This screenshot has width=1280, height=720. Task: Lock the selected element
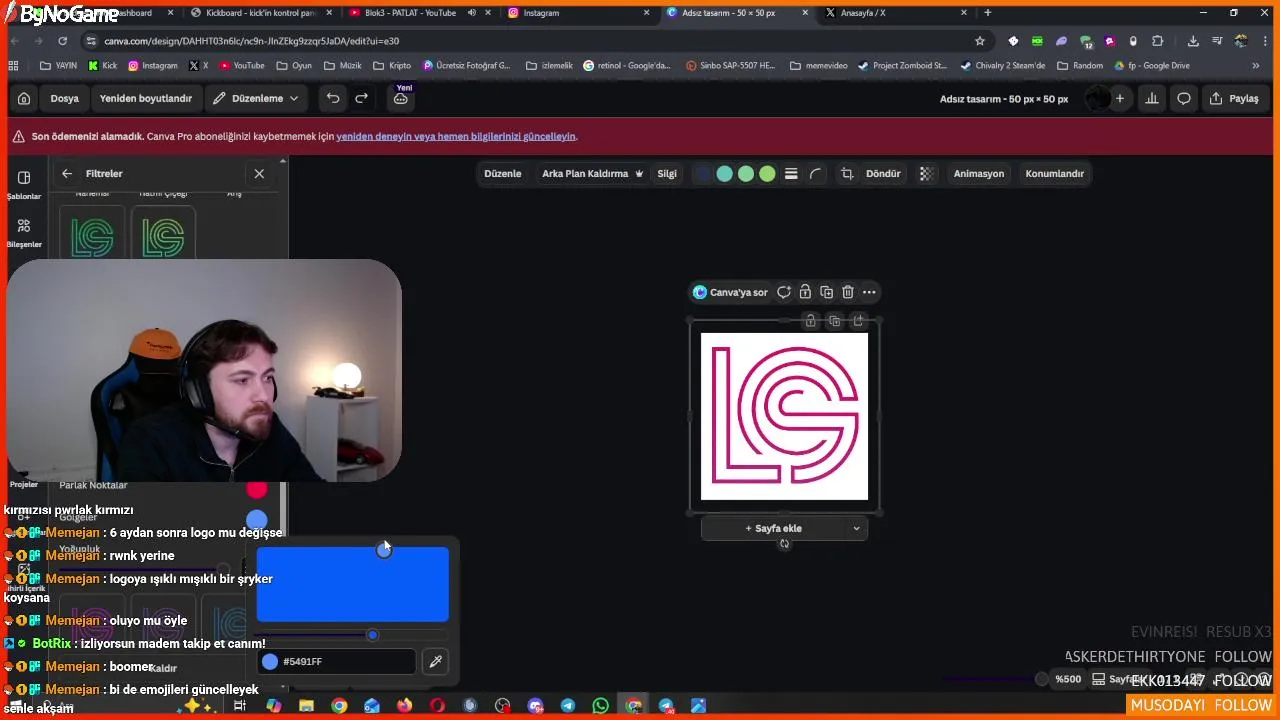(805, 292)
